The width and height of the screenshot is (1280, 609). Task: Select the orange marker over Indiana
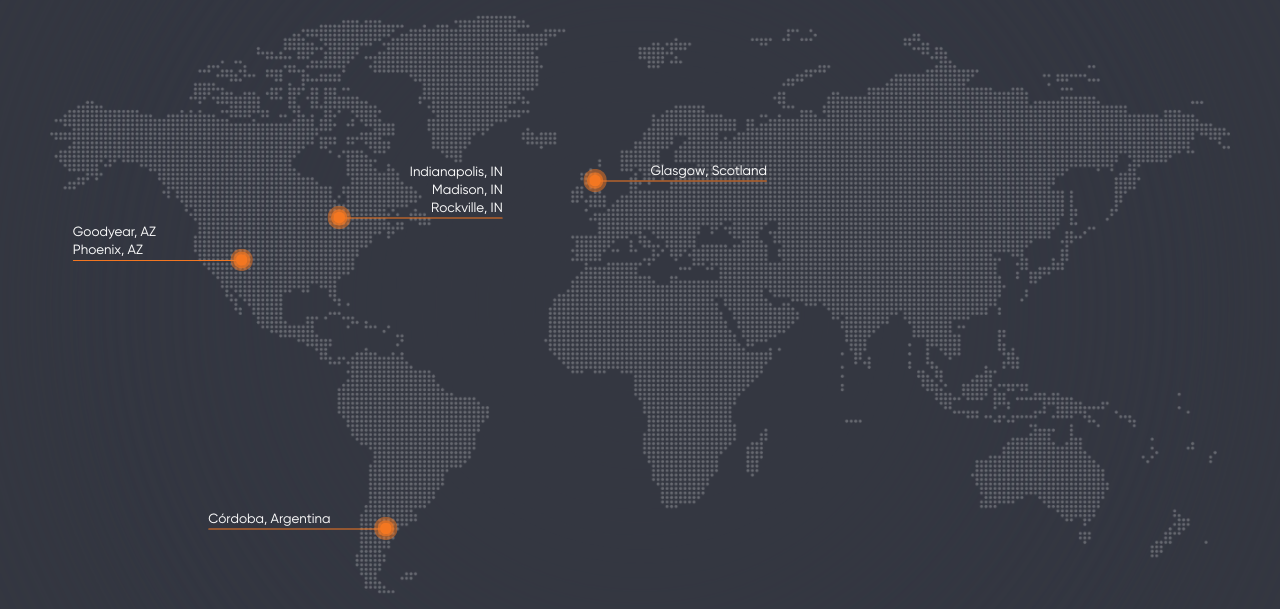pos(339,217)
